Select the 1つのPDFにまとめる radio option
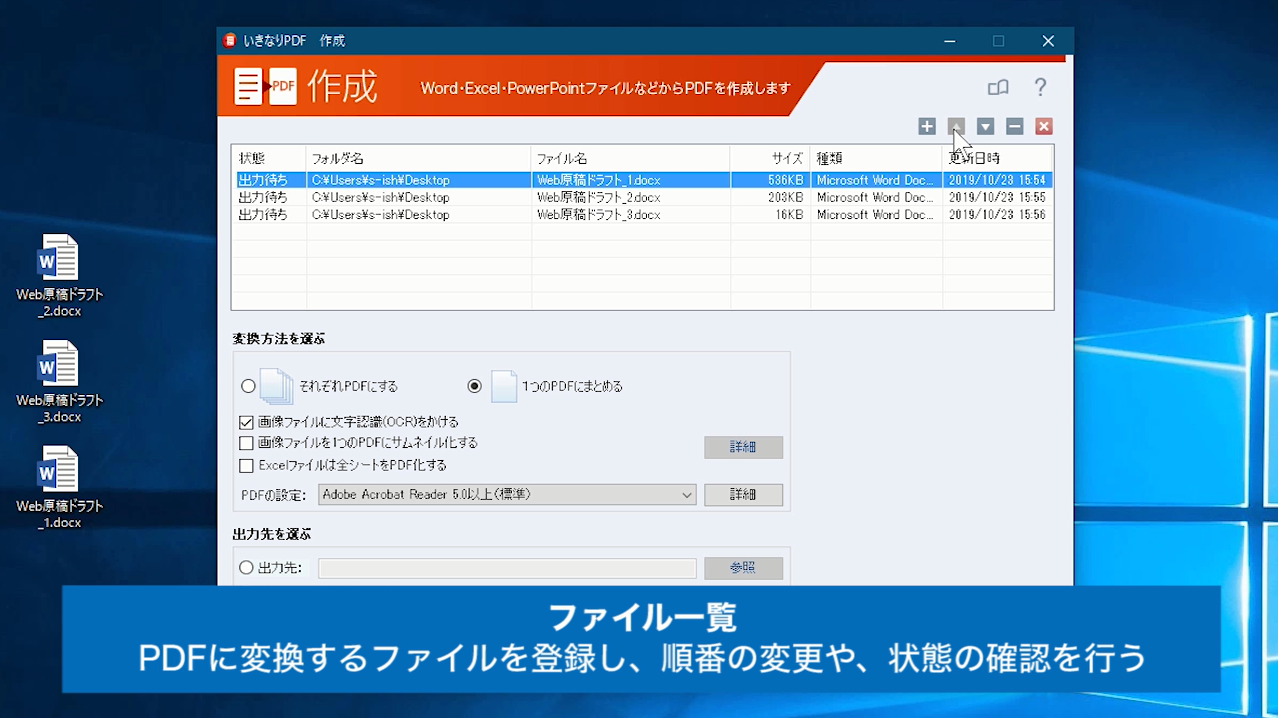This screenshot has height=718, width=1278. [x=475, y=386]
